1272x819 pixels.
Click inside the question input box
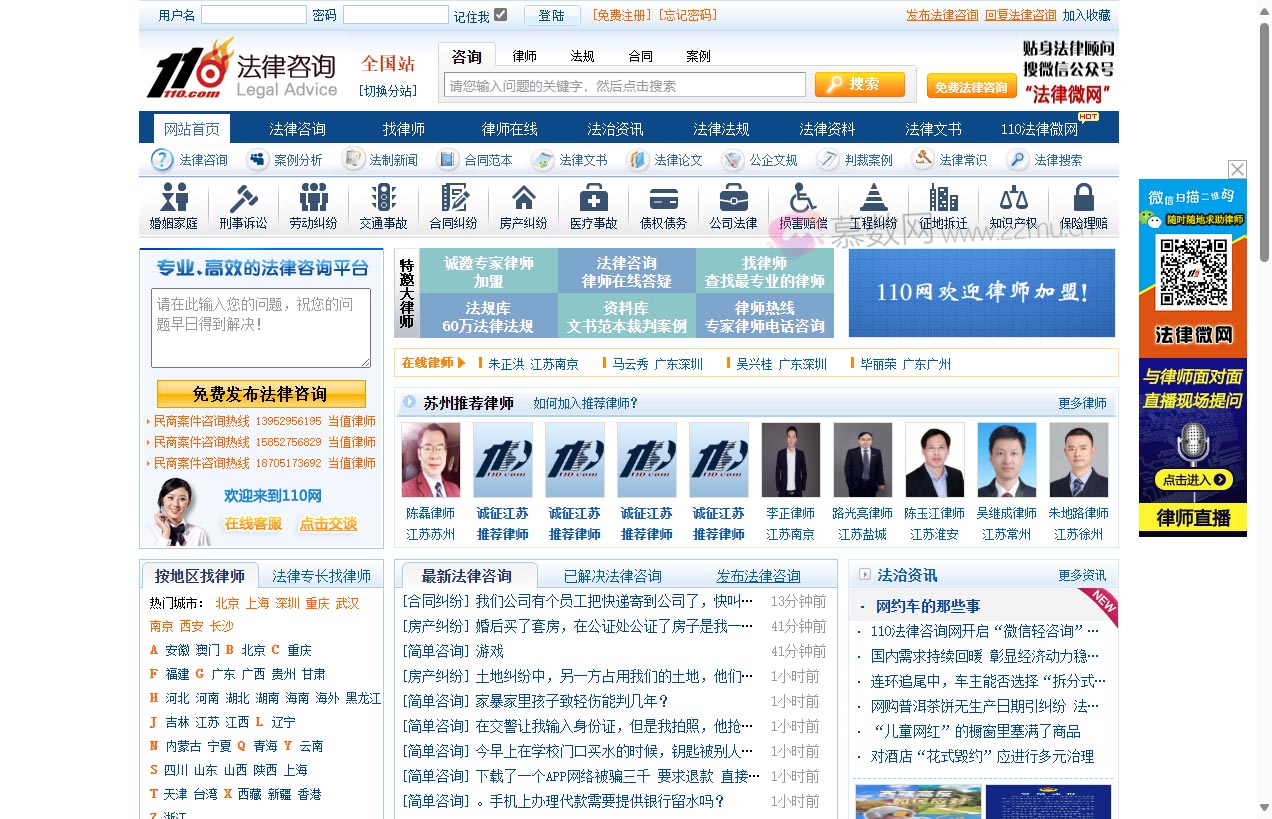tap(260, 325)
